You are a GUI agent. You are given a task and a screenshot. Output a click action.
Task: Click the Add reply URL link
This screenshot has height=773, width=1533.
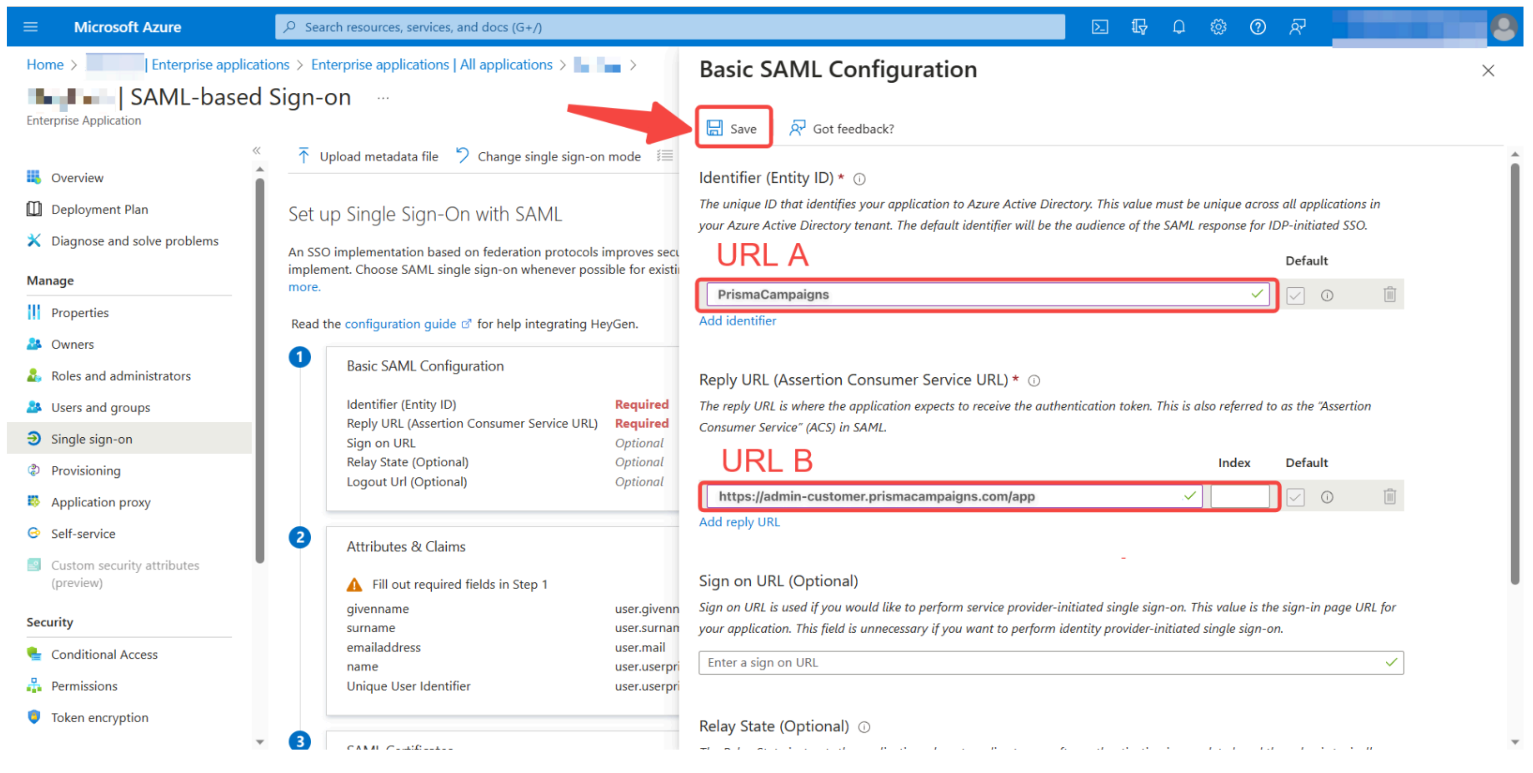point(739,522)
